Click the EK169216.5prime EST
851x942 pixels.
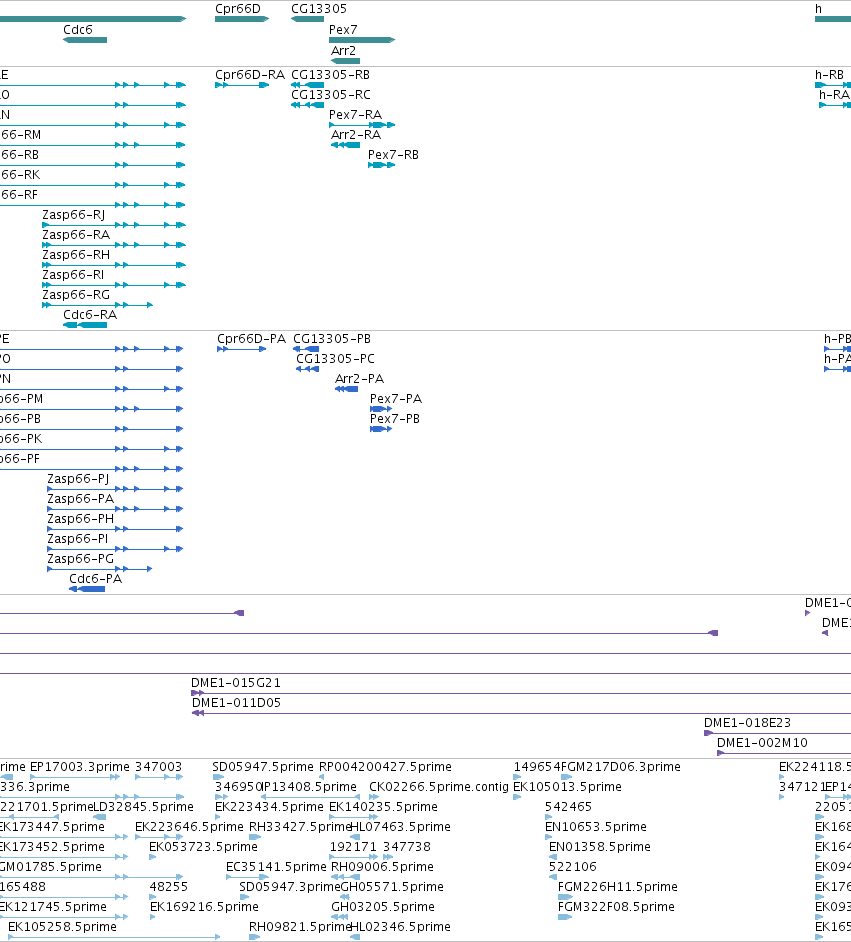coord(153,917)
